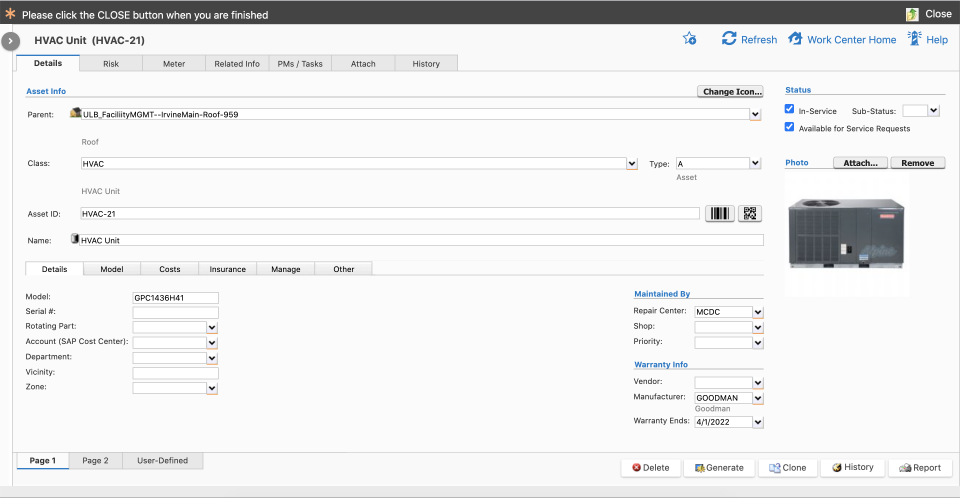Expand the Manufacturer GOODMAN dropdown
Screen dimensions: 960x498
(758, 398)
